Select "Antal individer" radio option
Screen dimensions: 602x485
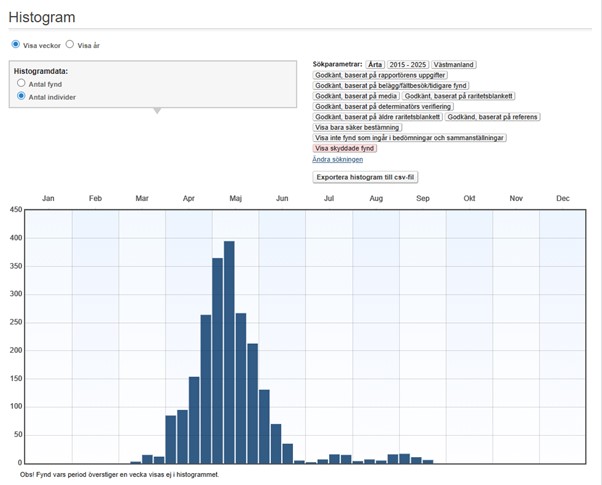(x=22, y=97)
